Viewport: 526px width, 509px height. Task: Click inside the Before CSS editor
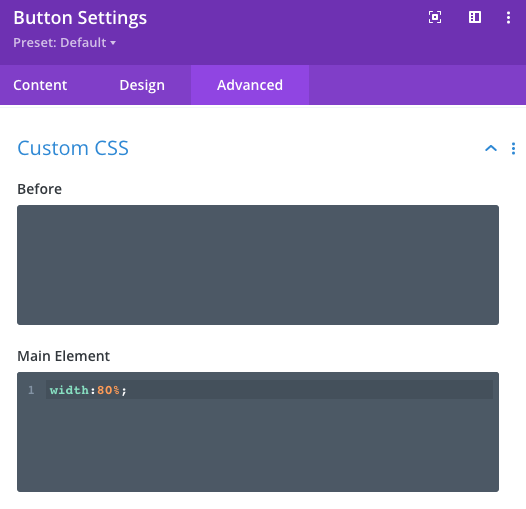point(258,265)
